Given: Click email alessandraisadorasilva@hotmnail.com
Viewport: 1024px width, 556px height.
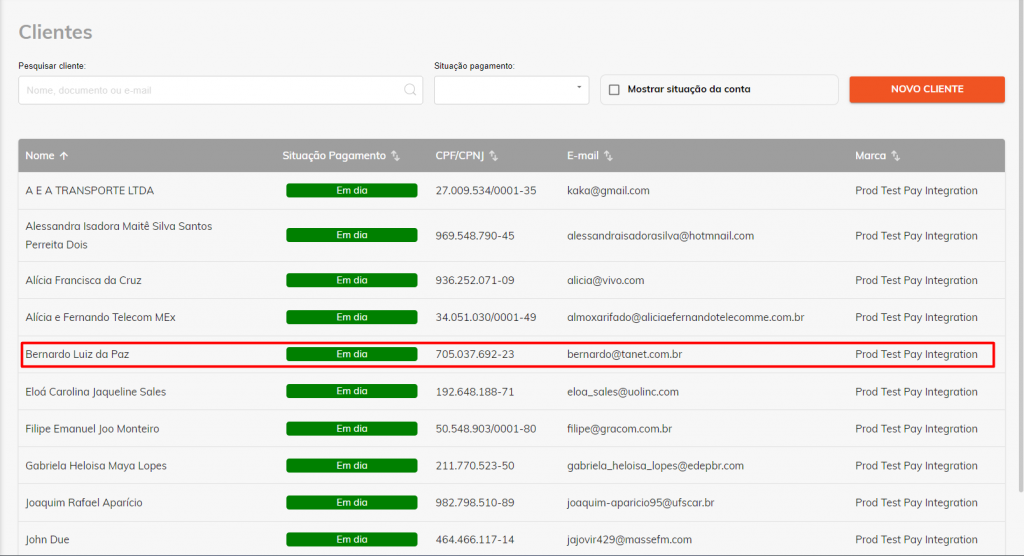Looking at the screenshot, I should coord(660,236).
